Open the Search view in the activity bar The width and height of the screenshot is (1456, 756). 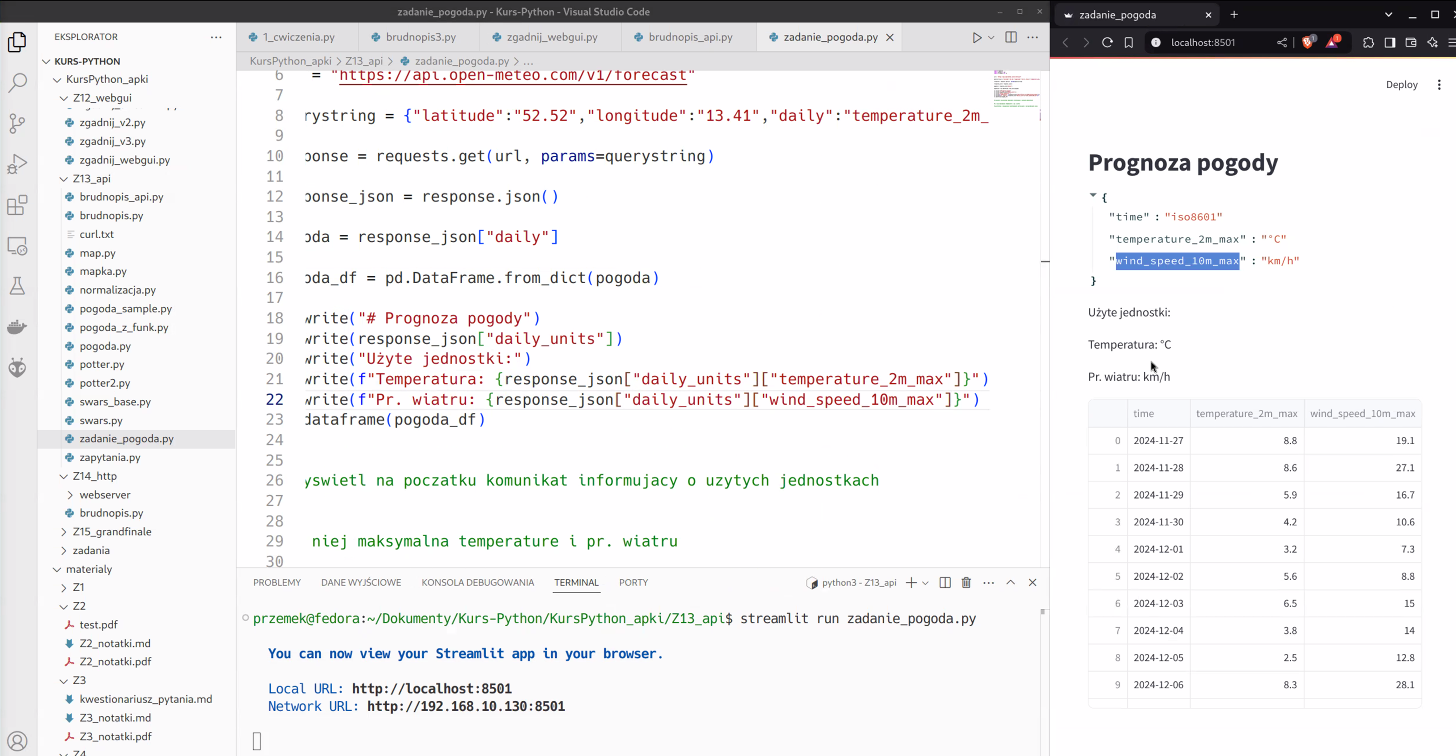click(x=17, y=83)
